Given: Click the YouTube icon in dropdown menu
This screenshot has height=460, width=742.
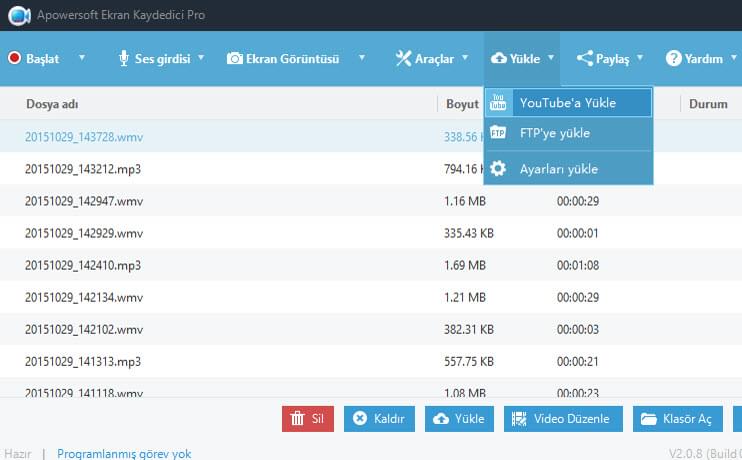Looking at the screenshot, I should pyautogui.click(x=498, y=103).
